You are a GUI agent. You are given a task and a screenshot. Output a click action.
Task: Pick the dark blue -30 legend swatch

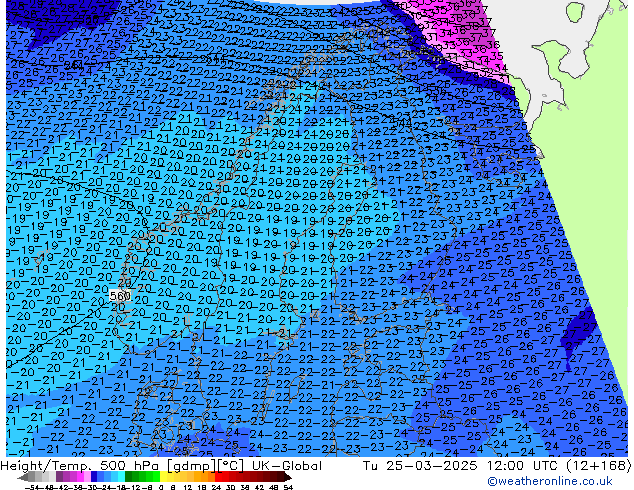click(x=94, y=478)
